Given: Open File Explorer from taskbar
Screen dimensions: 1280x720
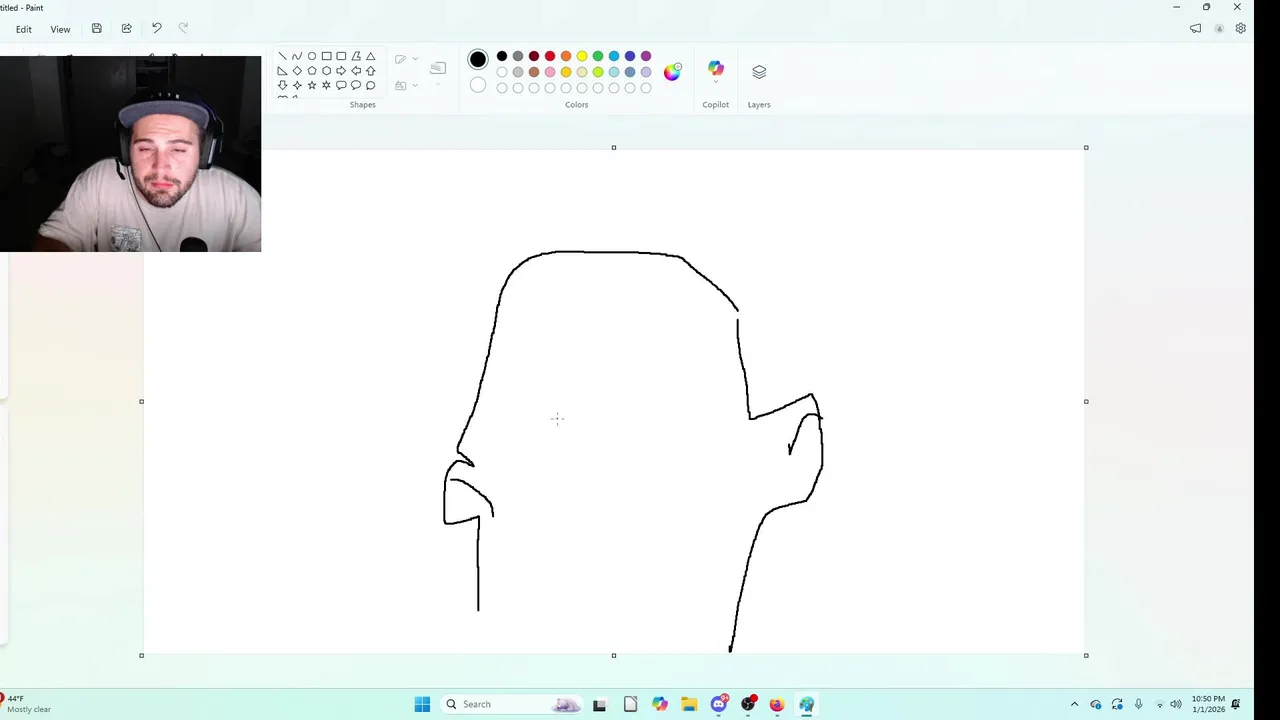Looking at the screenshot, I should [x=689, y=704].
